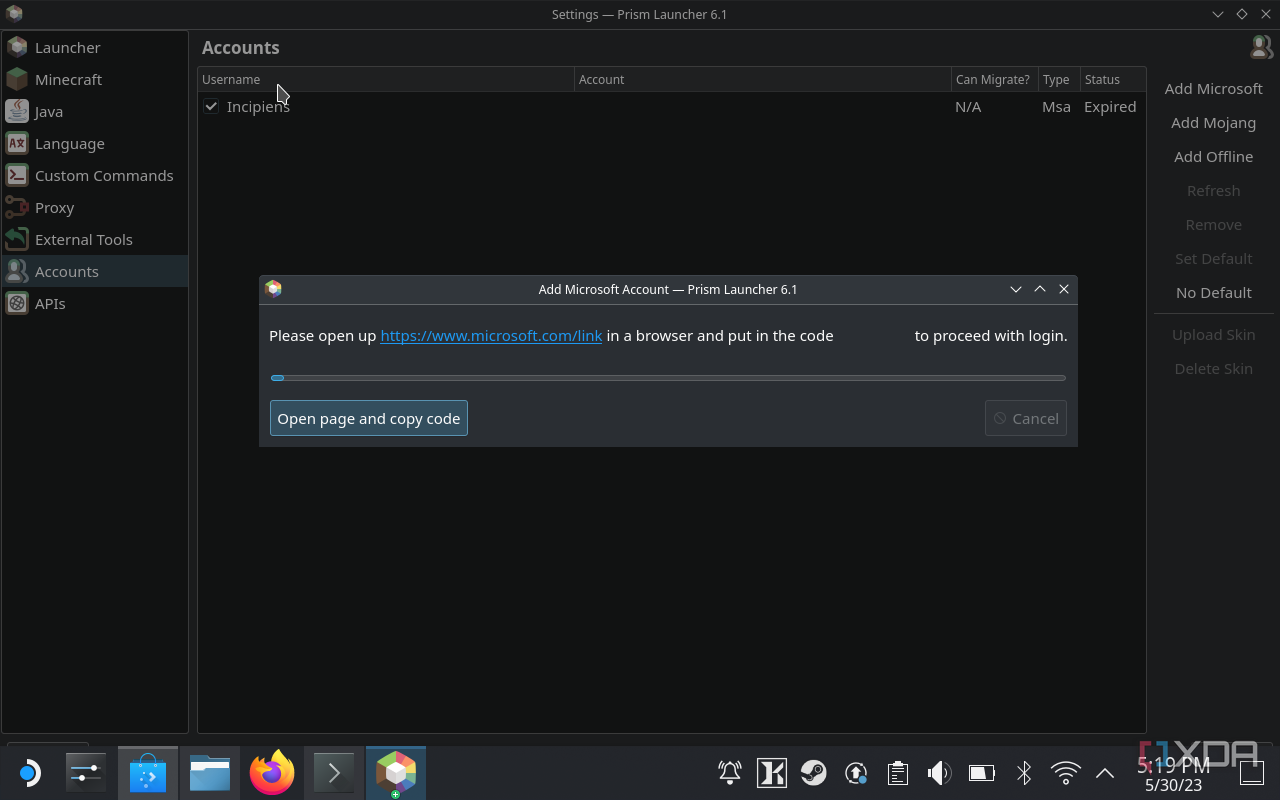Toggle the Incipiens account checkbox

[x=211, y=106]
